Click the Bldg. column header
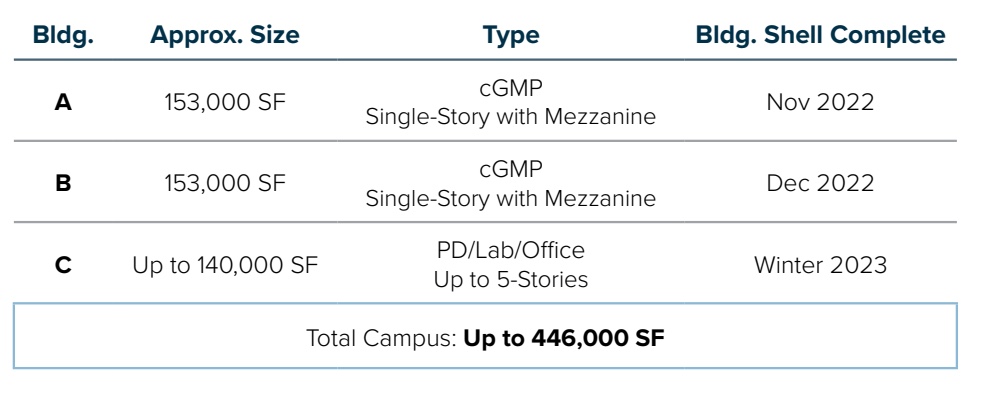 coord(63,35)
